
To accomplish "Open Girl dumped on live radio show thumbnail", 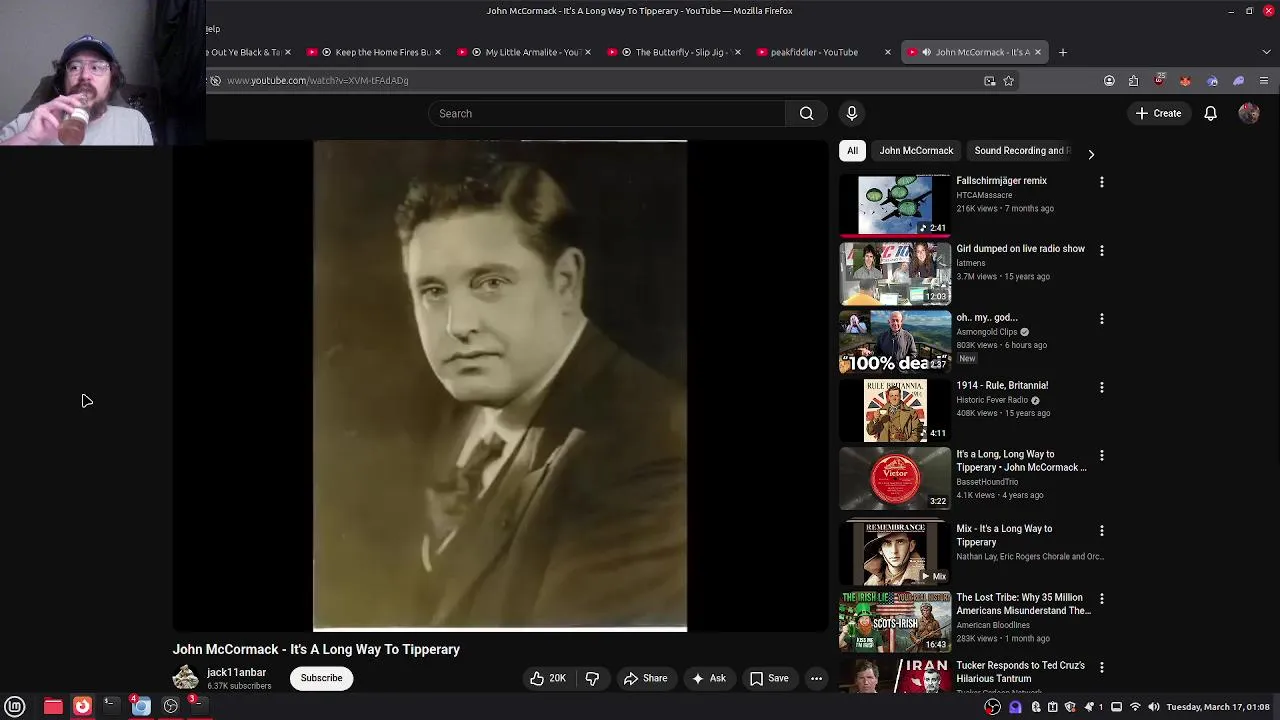I will [x=895, y=273].
